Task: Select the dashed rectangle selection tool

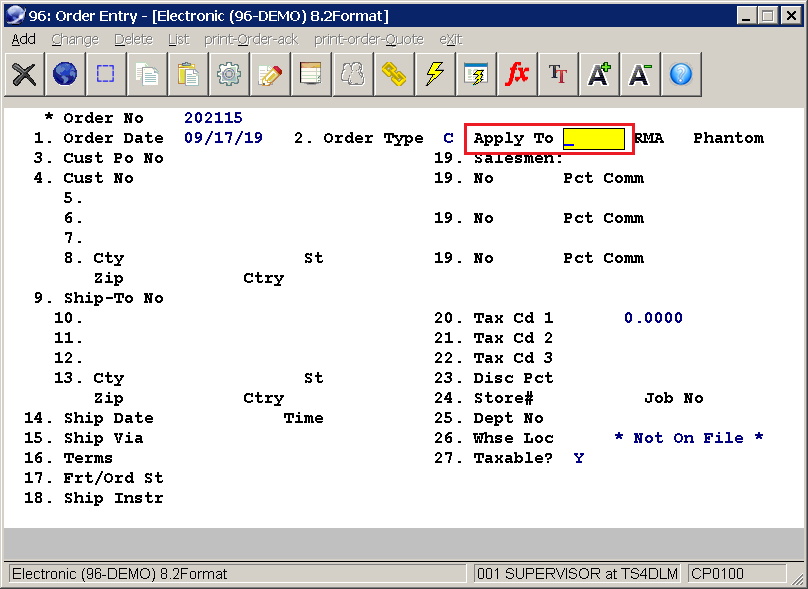Action: 106,74
